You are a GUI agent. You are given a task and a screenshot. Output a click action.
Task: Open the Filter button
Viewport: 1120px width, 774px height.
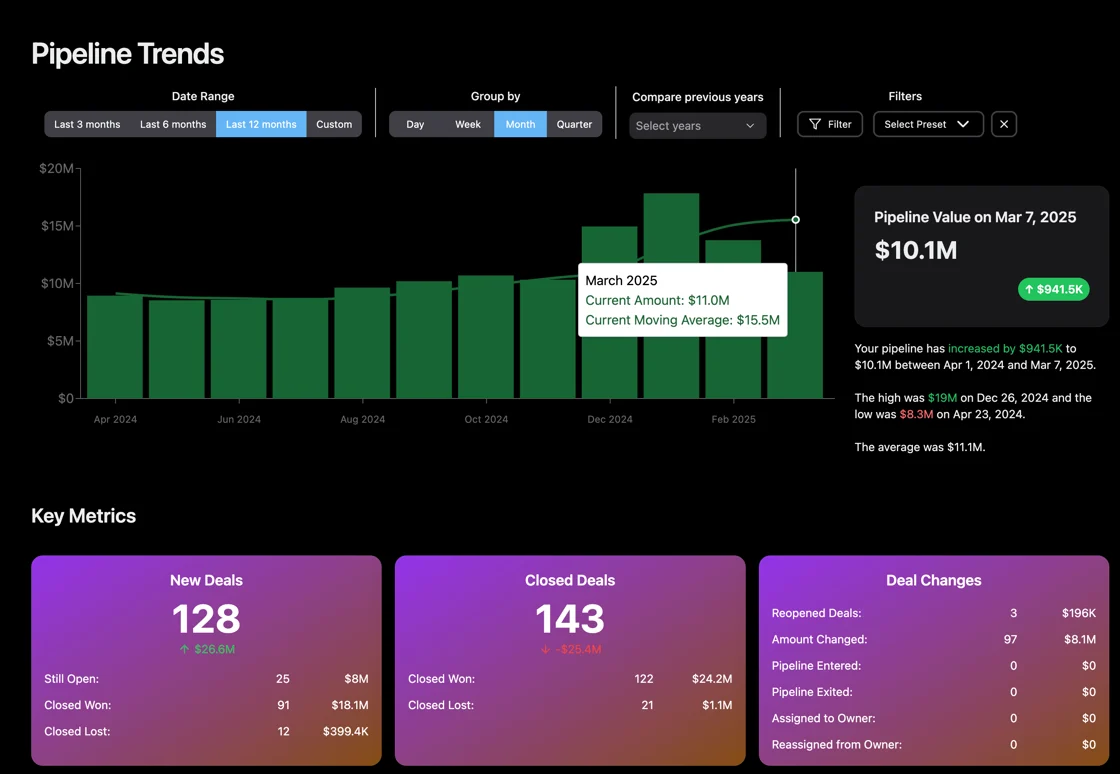(830, 124)
